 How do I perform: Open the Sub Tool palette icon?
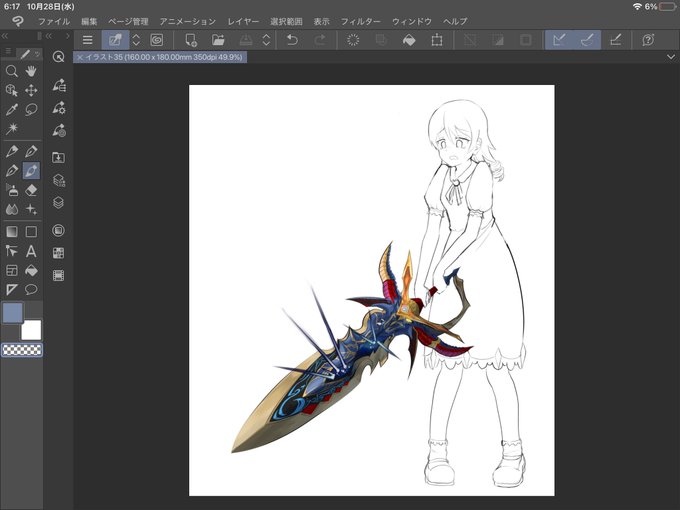pyautogui.click(x=59, y=85)
